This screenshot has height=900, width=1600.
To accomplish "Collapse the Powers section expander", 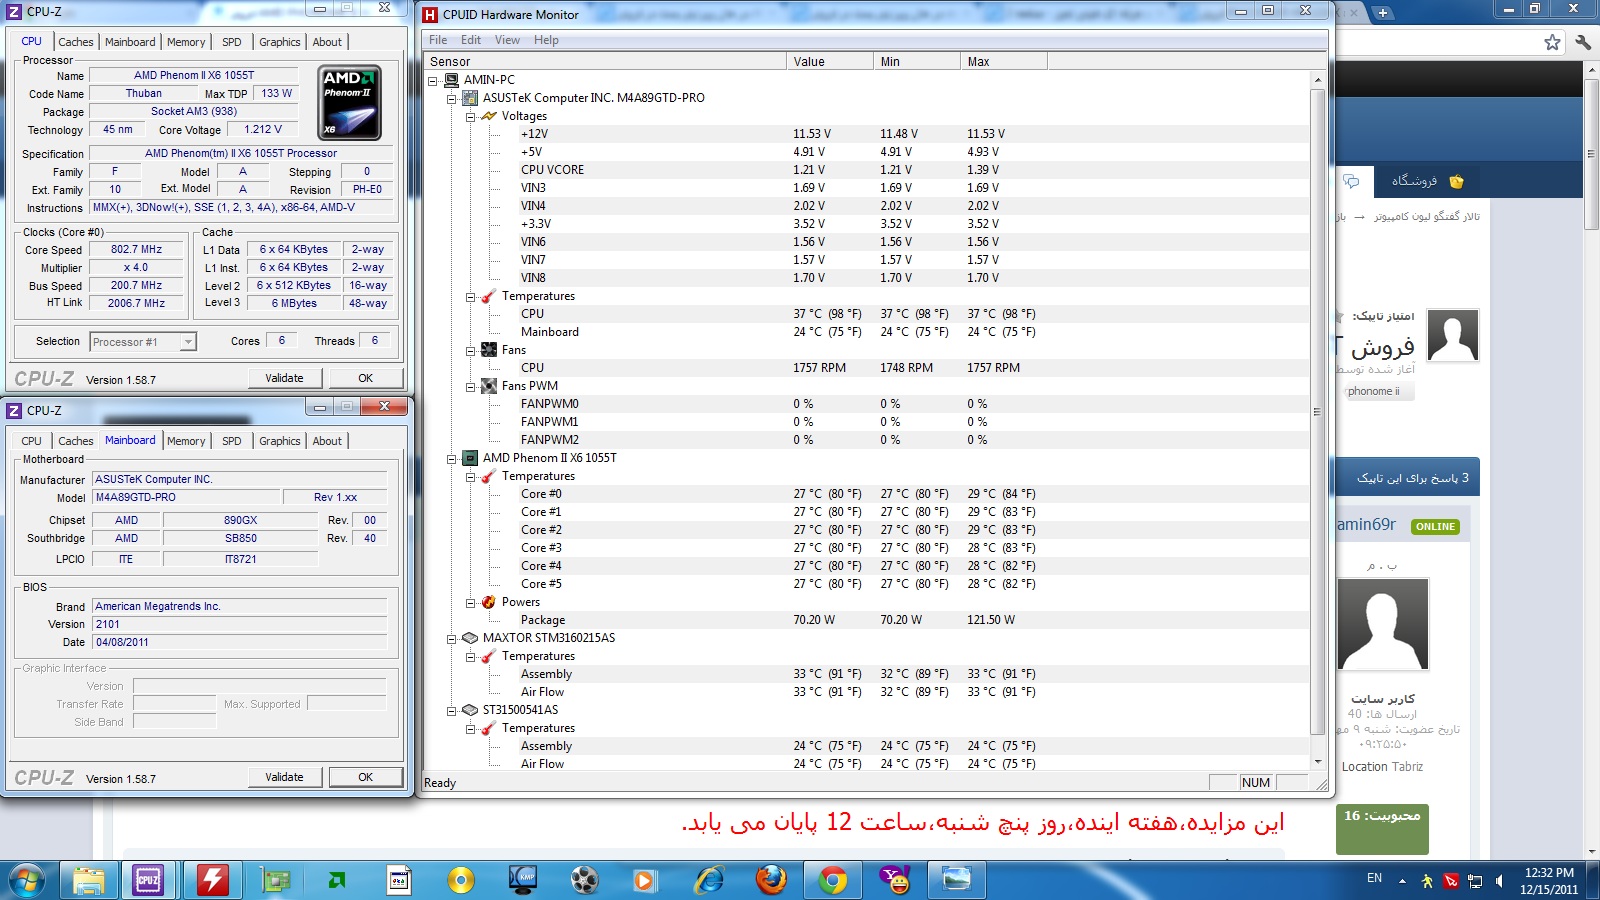I will coord(471,602).
